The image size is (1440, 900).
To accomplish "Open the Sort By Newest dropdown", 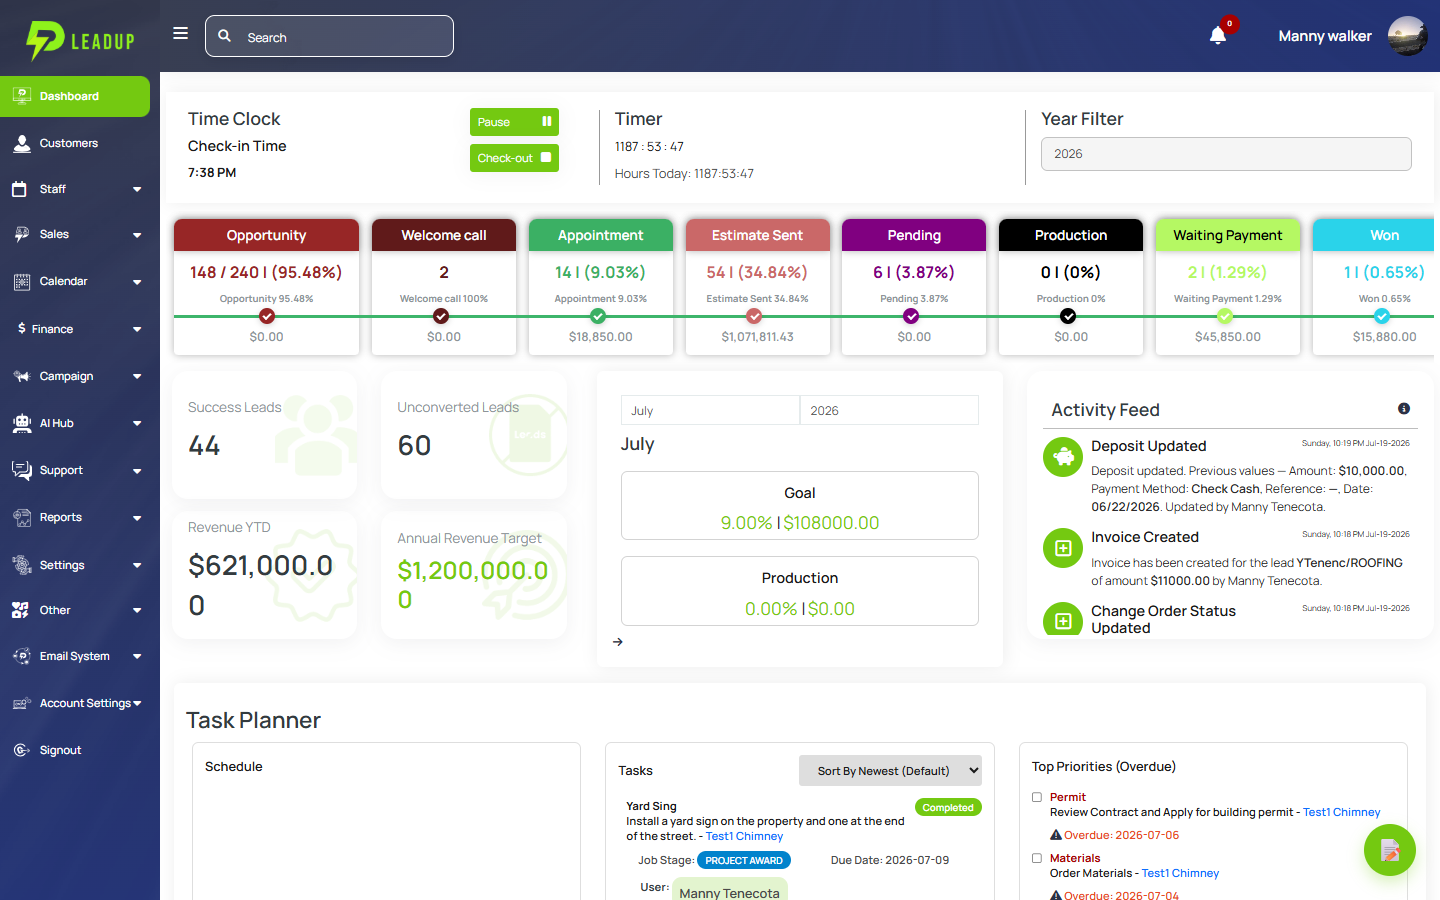I will coord(890,771).
